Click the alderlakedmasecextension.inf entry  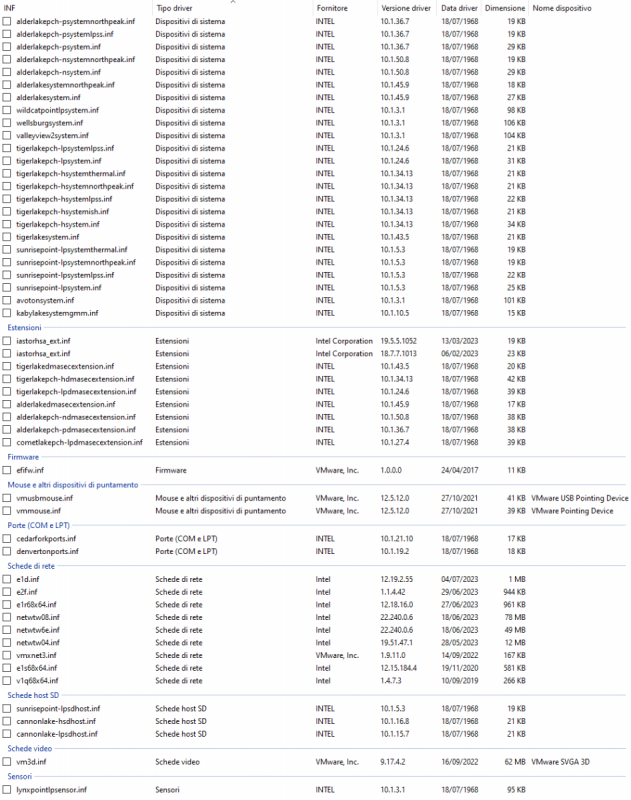click(66, 405)
